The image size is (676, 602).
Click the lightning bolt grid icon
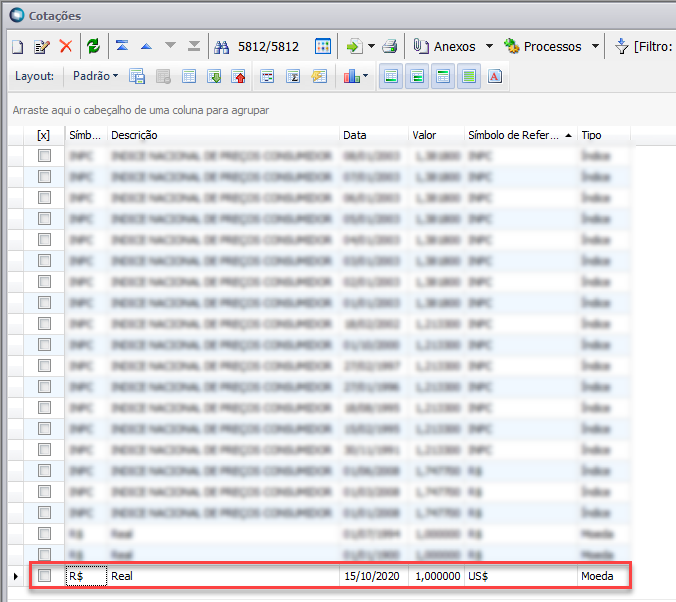(x=319, y=76)
